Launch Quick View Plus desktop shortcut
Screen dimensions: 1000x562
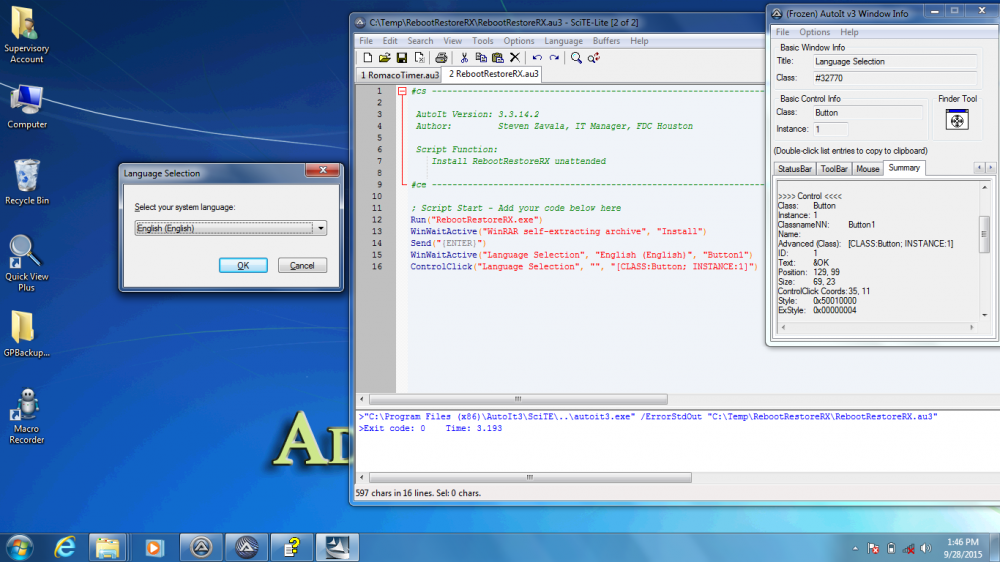26,263
